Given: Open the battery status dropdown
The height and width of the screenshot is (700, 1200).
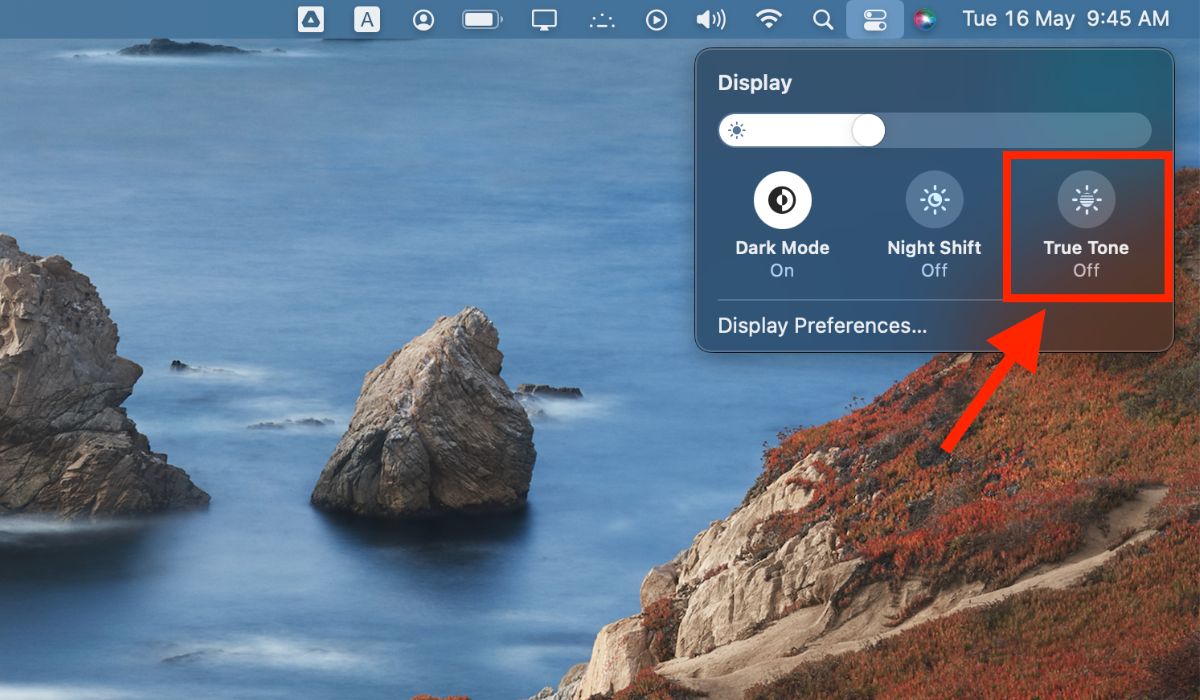Looking at the screenshot, I should 483,19.
